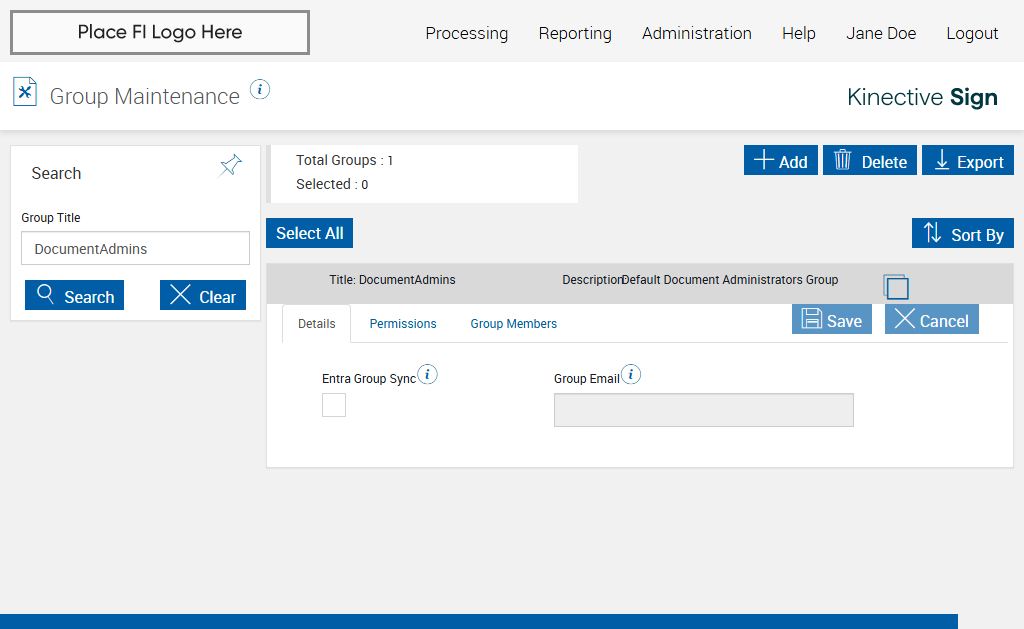Click the Place FI Logo Here banner
The image size is (1024, 629).
tap(160, 33)
